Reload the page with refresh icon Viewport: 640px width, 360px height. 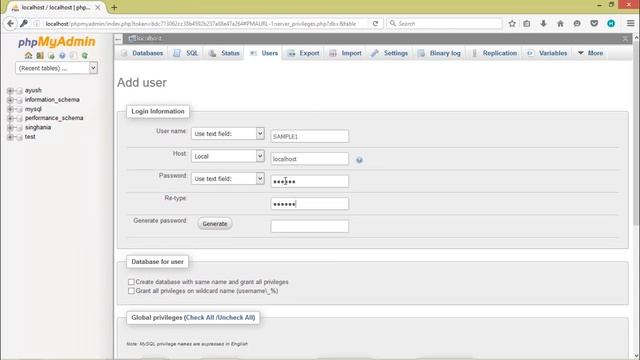[x=375, y=24]
